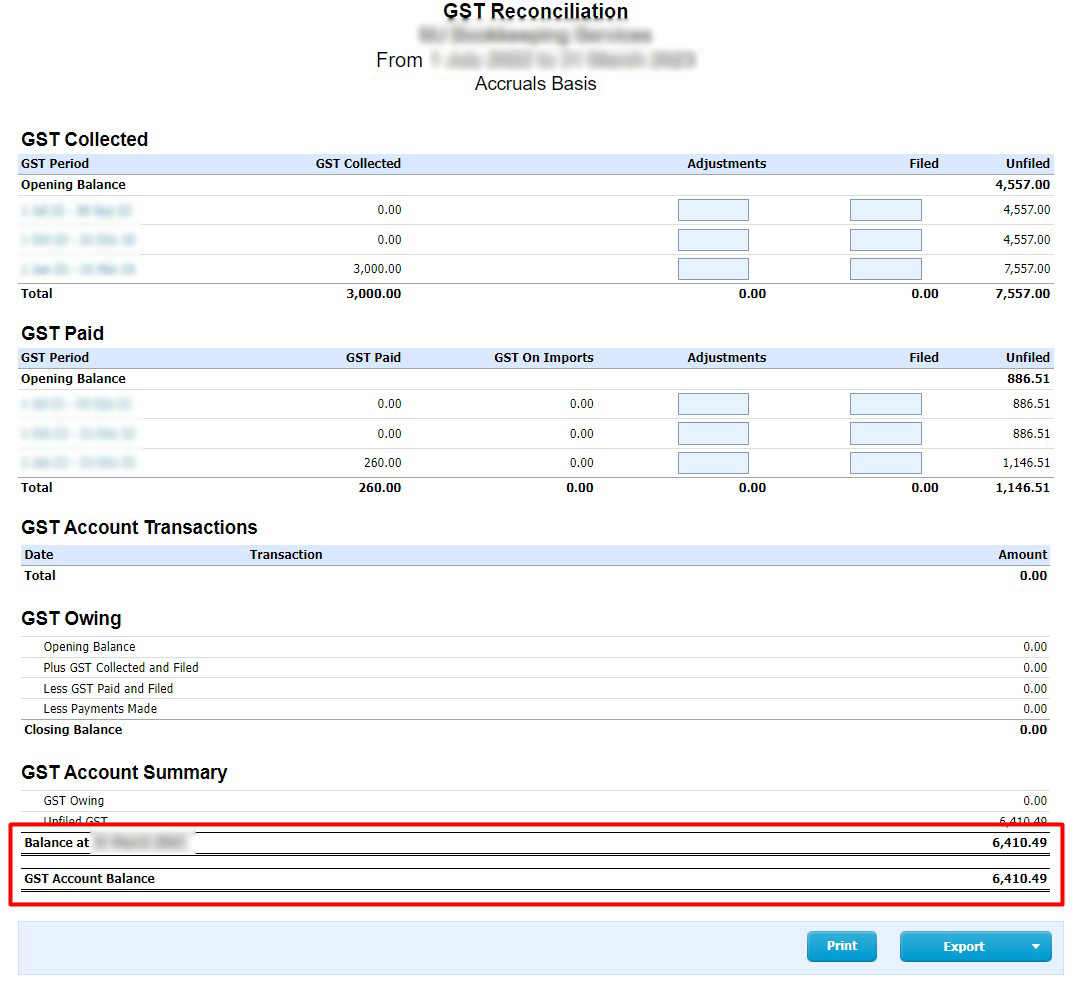The height and width of the screenshot is (987, 1080).
Task: Click the GST On Imports column header
Action: pyautogui.click(x=543, y=357)
